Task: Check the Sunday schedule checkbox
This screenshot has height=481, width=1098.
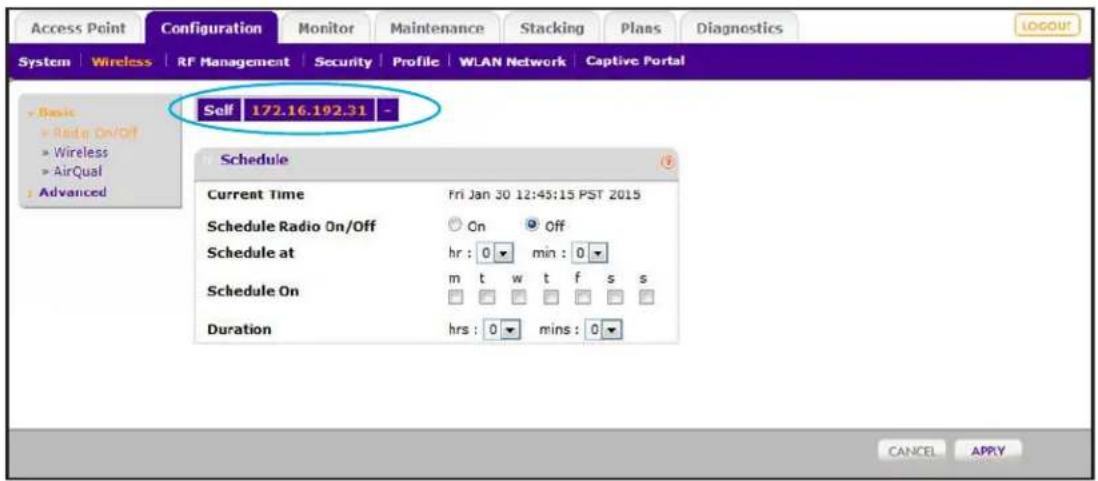Action: coord(646,298)
